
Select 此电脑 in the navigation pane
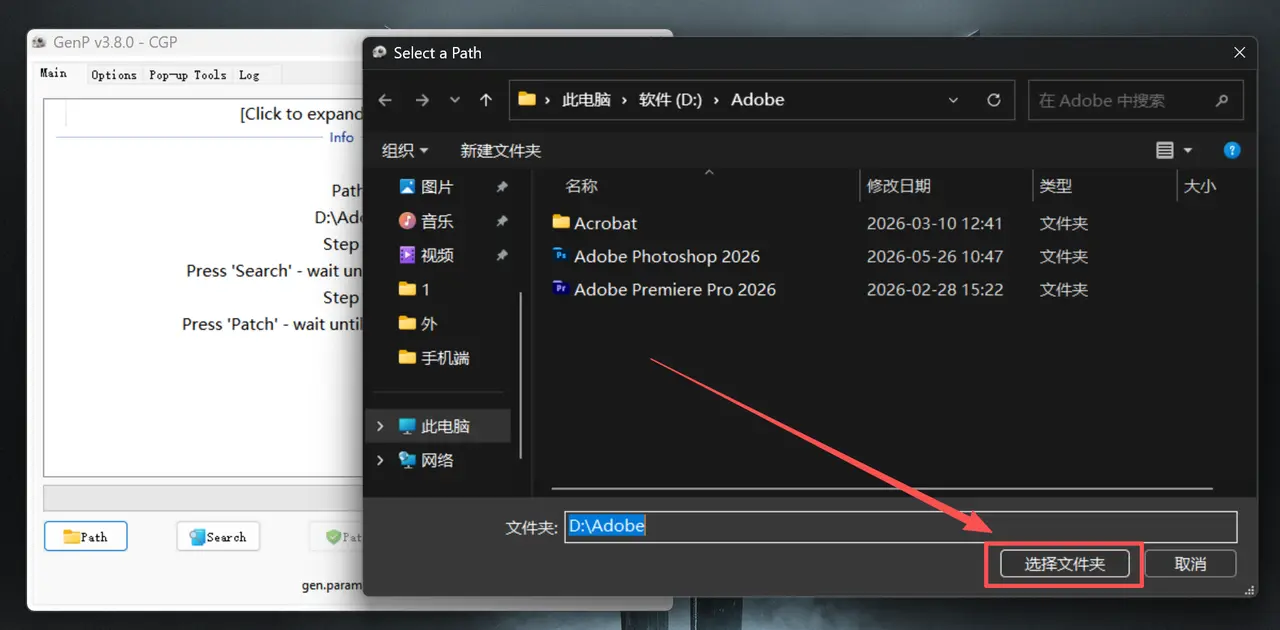click(x=440, y=426)
